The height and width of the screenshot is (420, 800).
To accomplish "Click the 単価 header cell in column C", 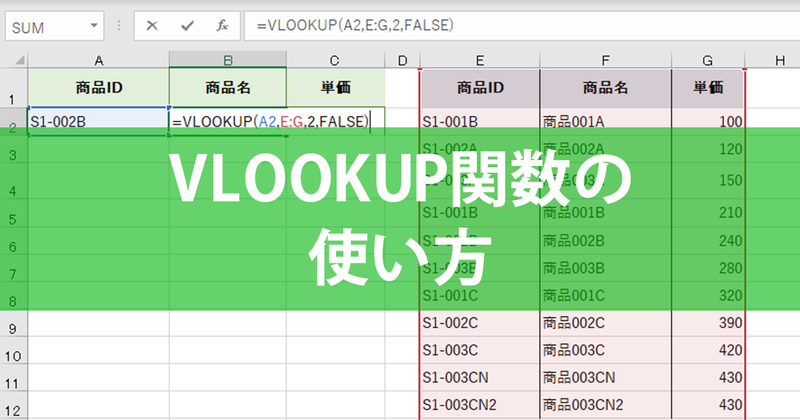I will pos(335,88).
